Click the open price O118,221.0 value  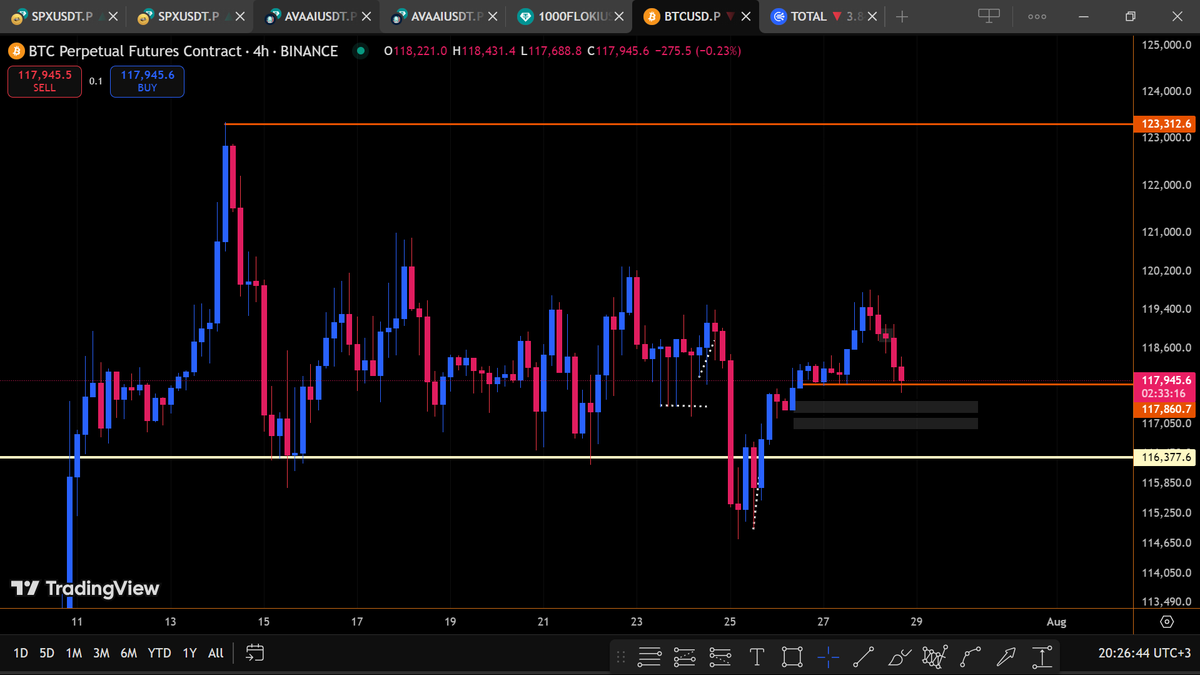point(416,51)
